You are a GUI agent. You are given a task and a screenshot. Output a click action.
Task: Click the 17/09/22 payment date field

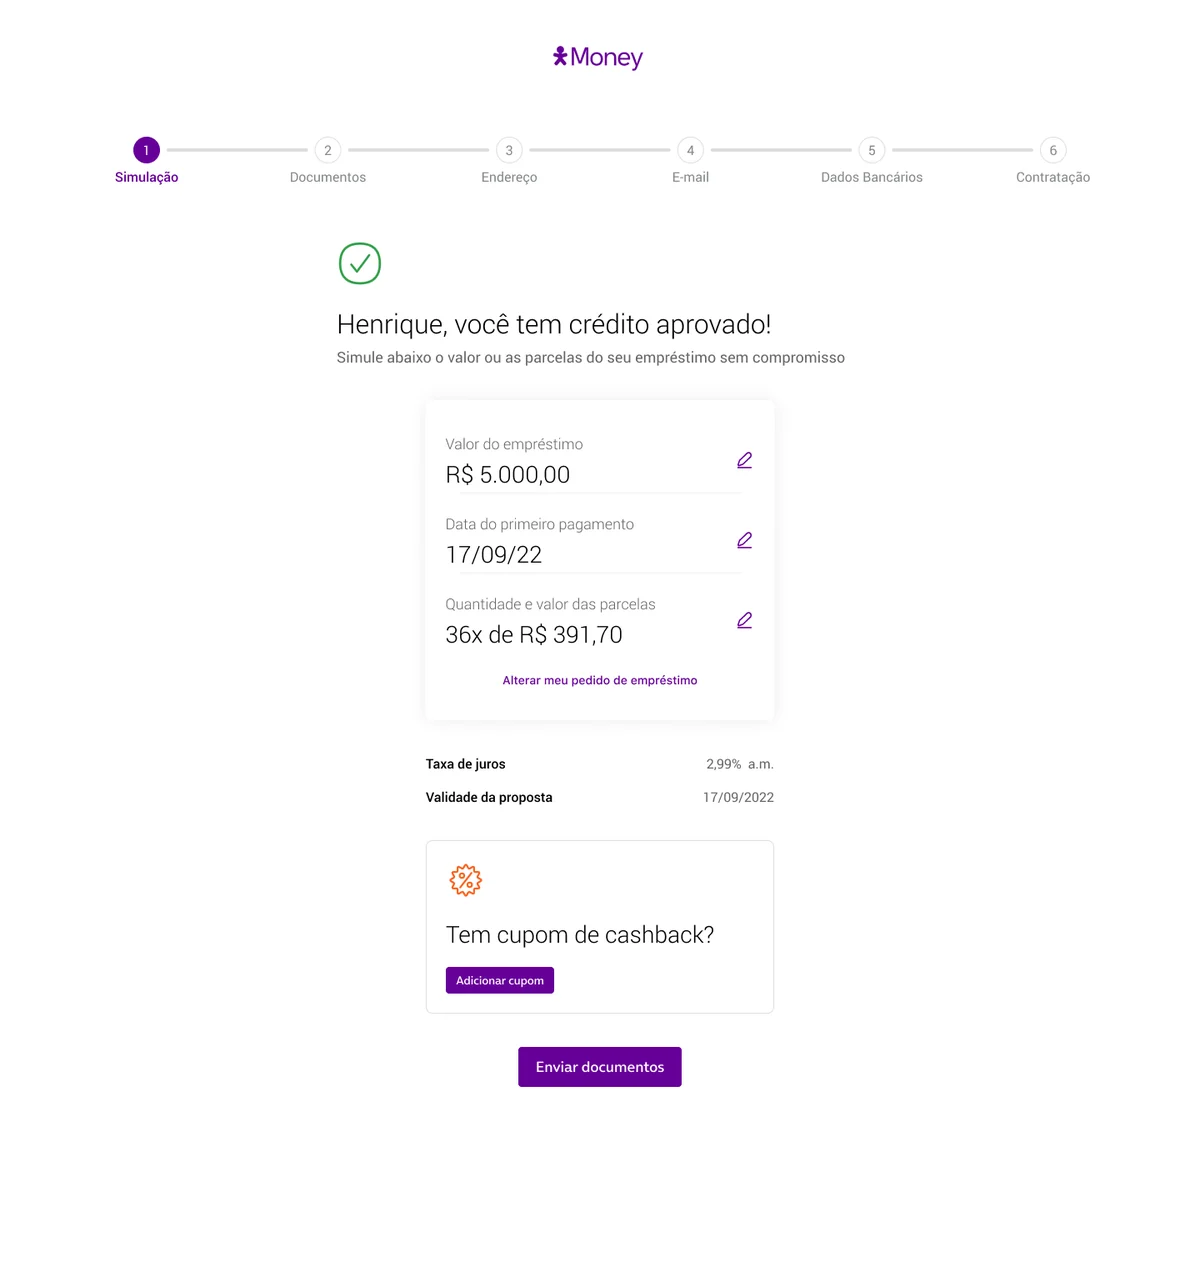[592, 544]
